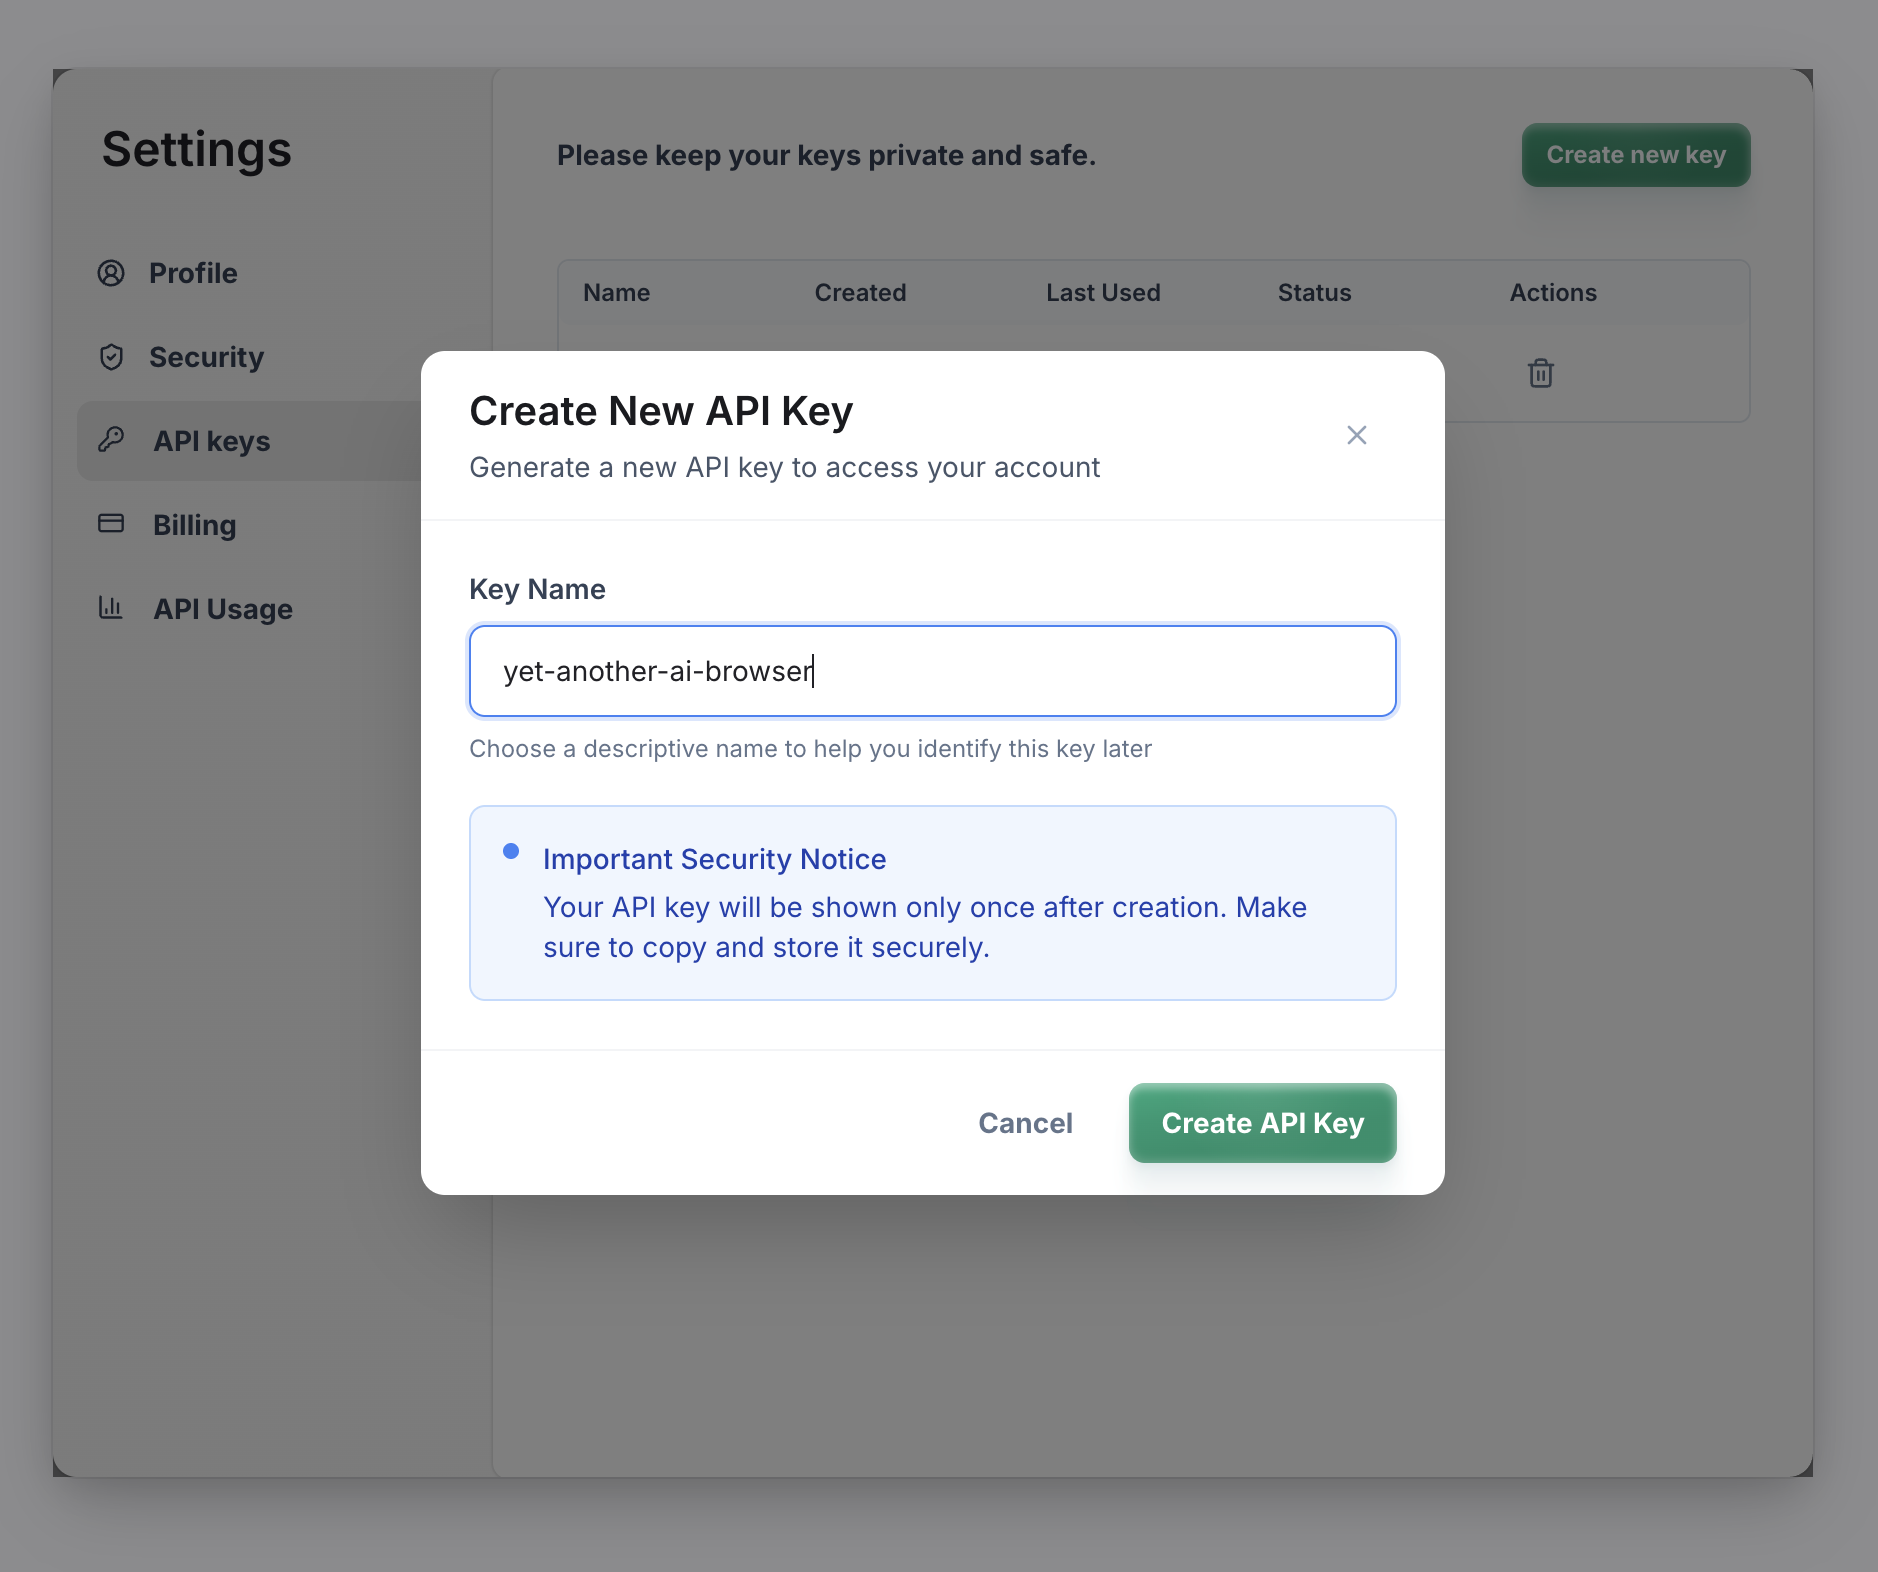Screen dimensions: 1878x1572
Task: Cancel the API key creation
Action: (x=1025, y=1123)
